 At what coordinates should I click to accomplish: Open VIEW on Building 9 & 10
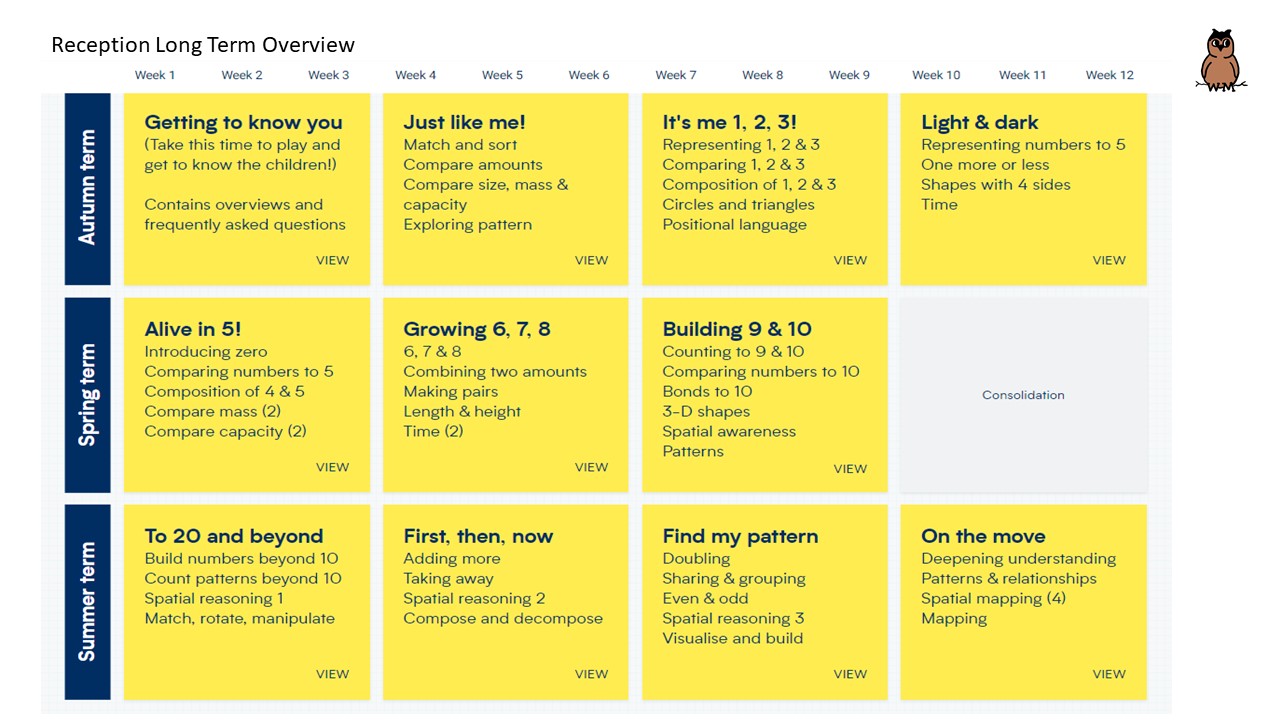click(x=850, y=468)
